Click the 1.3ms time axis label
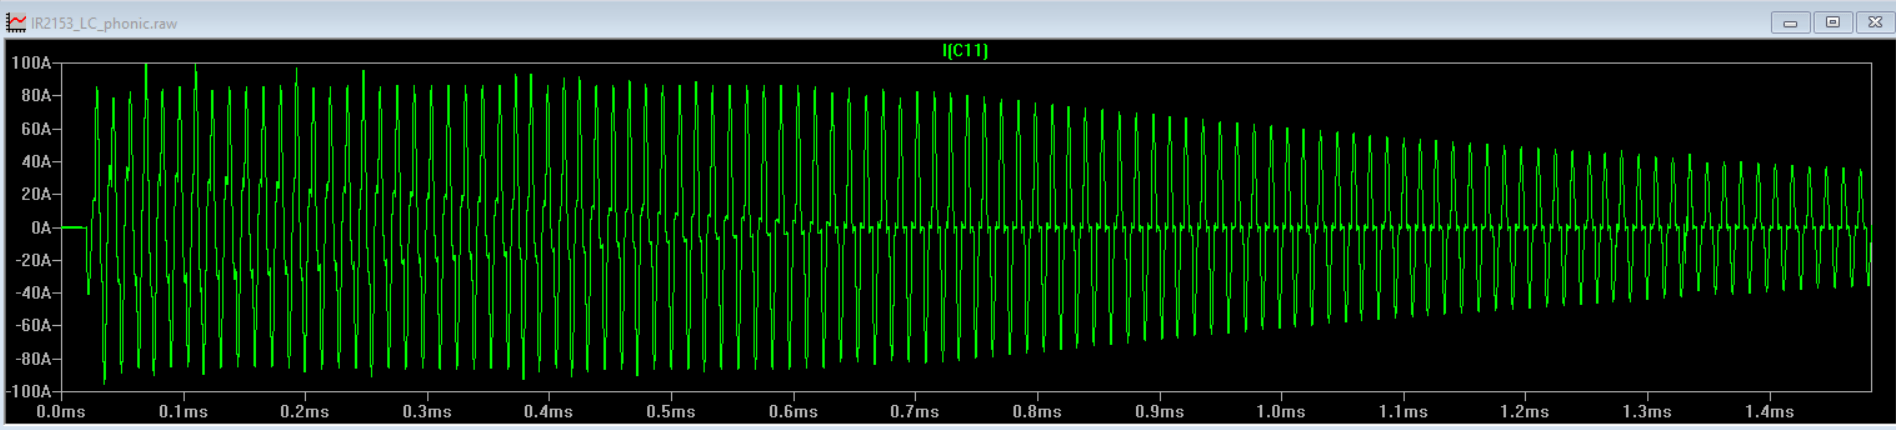 (1647, 412)
